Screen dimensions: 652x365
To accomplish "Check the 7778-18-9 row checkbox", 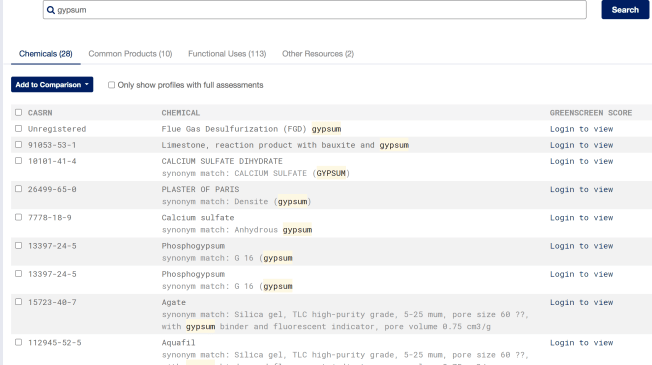I will pos(18,217).
